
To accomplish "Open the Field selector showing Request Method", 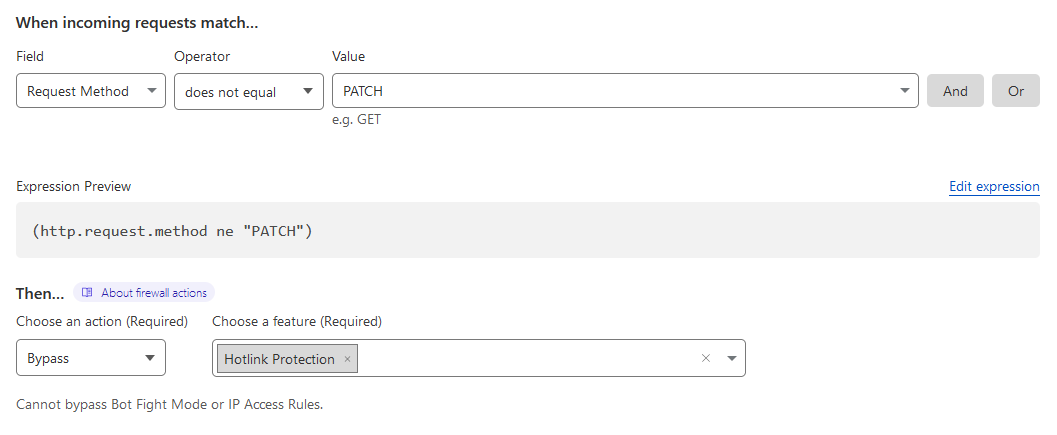I will pos(80,91).
